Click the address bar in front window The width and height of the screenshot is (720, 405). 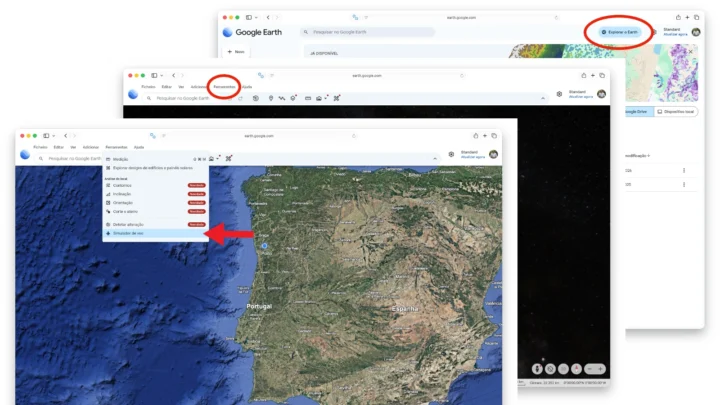(x=259, y=136)
